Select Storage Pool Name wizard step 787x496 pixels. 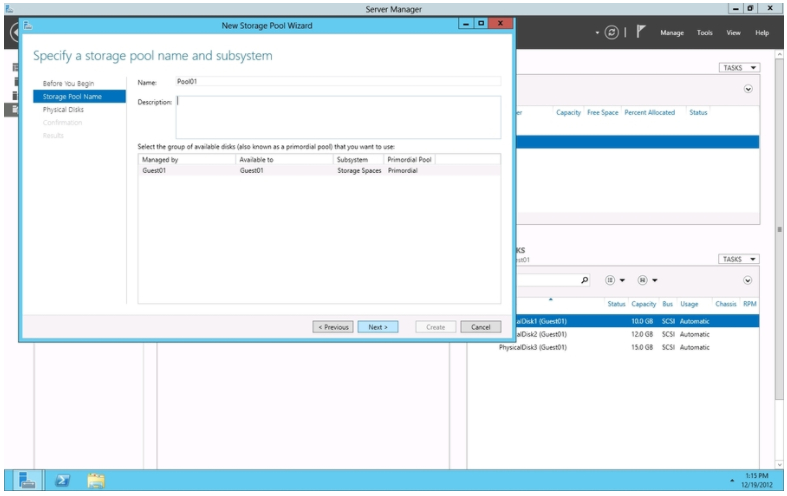click(x=79, y=96)
